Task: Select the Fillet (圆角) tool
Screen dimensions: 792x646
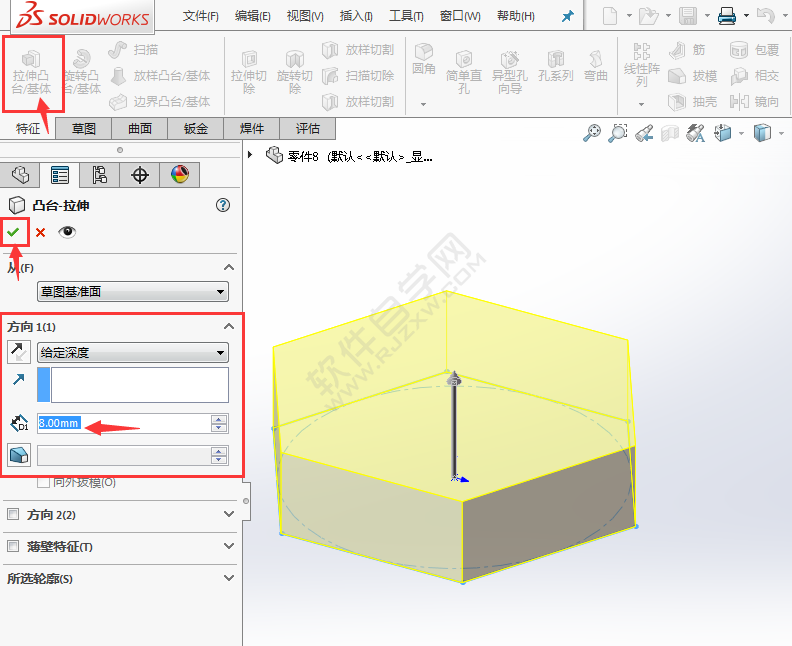Action: (424, 59)
